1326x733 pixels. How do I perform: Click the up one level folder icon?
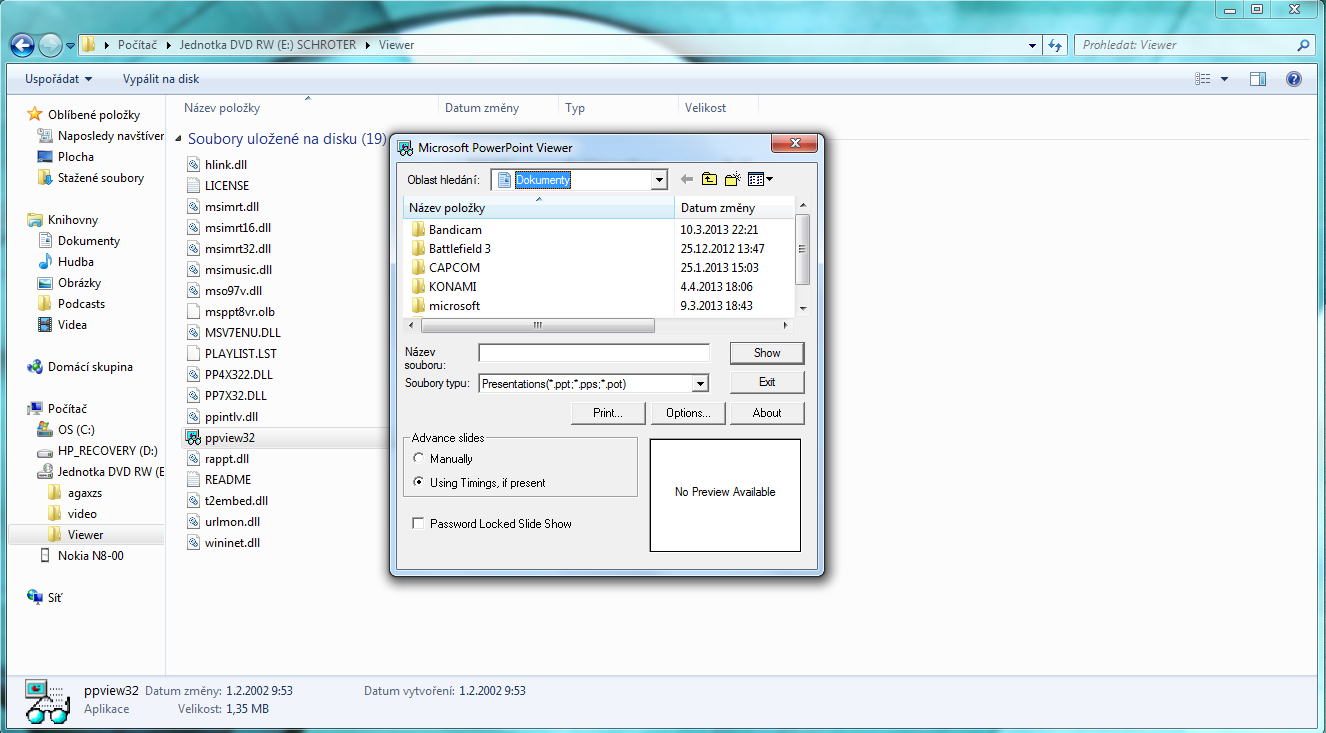(x=709, y=179)
